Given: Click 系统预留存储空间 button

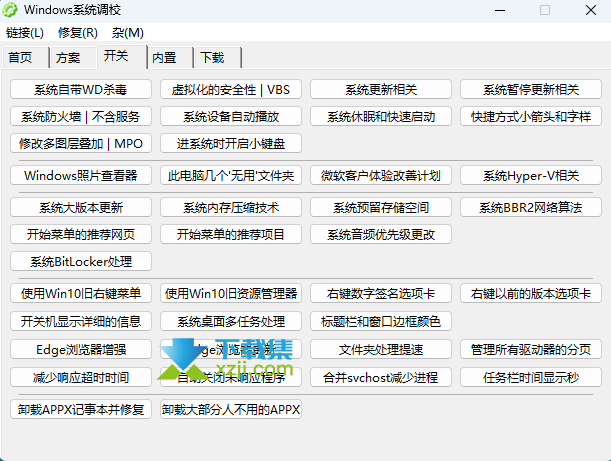Looking at the screenshot, I should click(381, 207).
